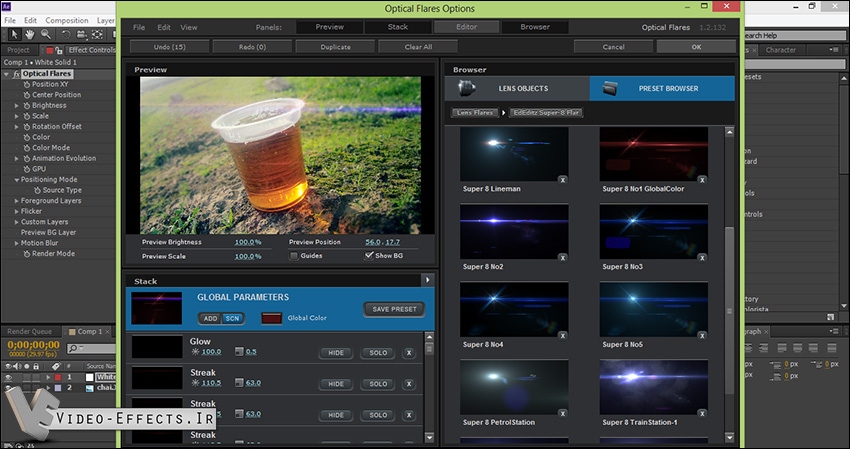Viewport: 850px width, 449px height.
Task: Click the Cancel button
Action: 613,47
